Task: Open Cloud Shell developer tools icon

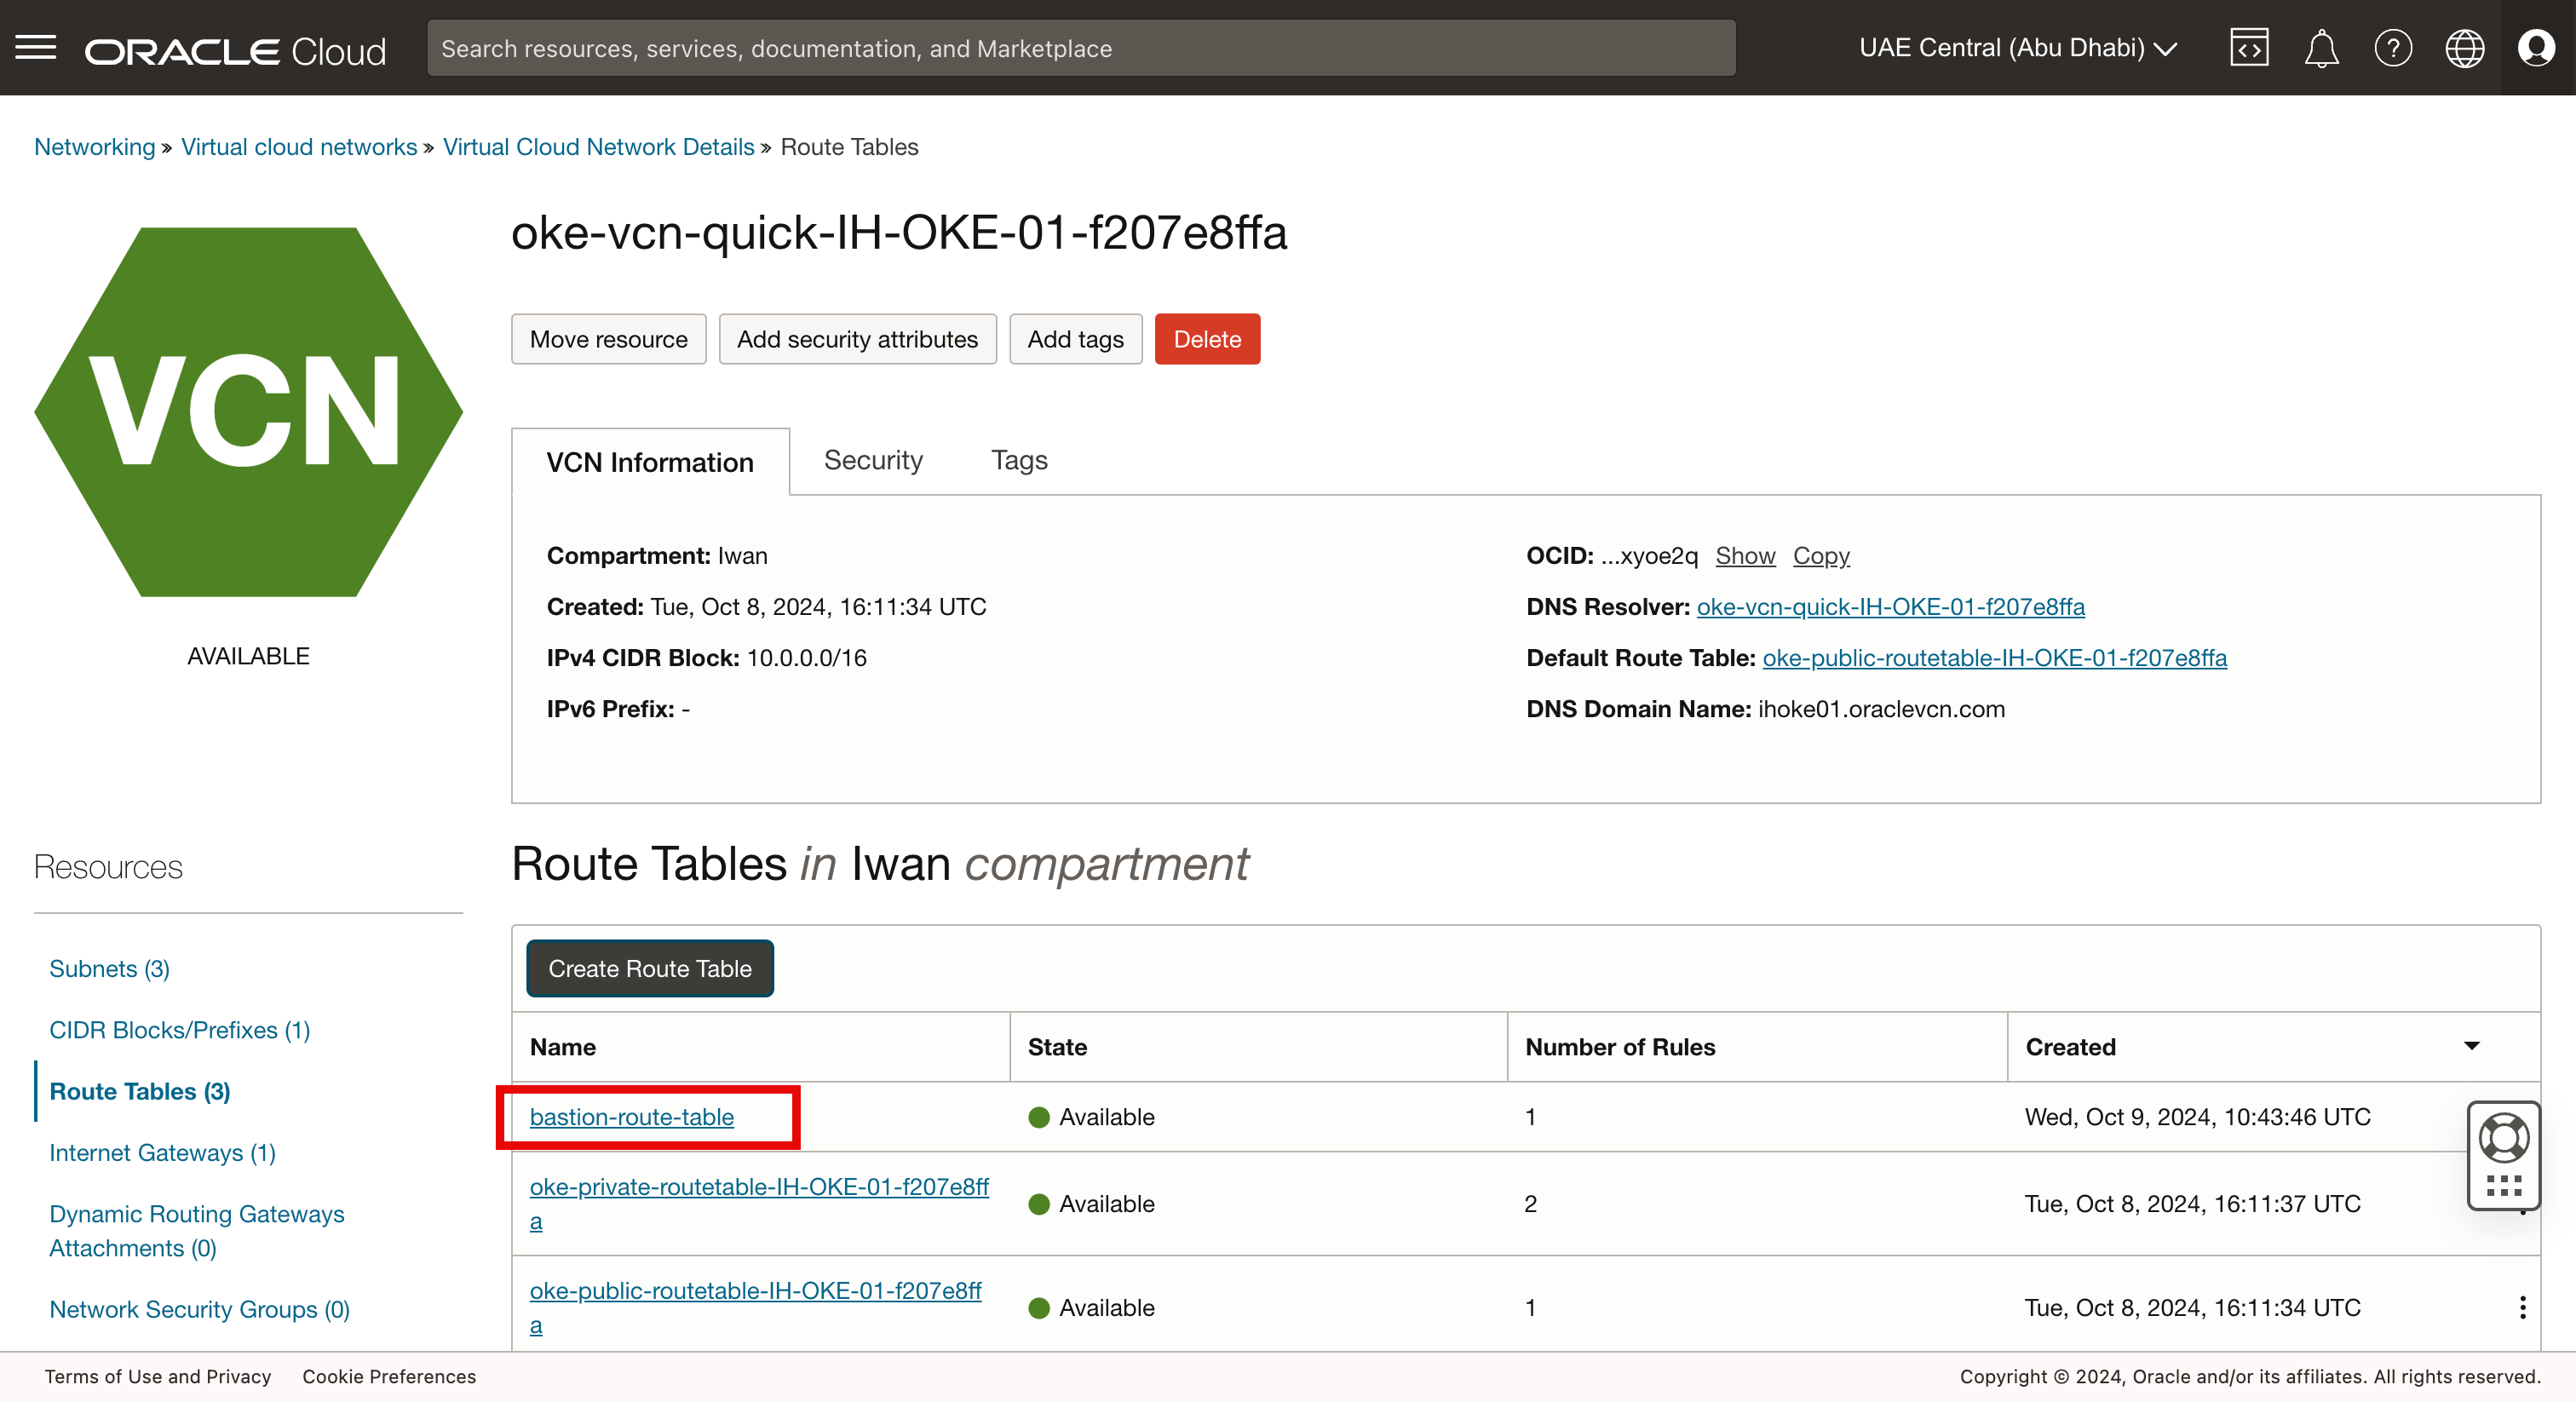Action: pyautogui.click(x=2249, y=48)
